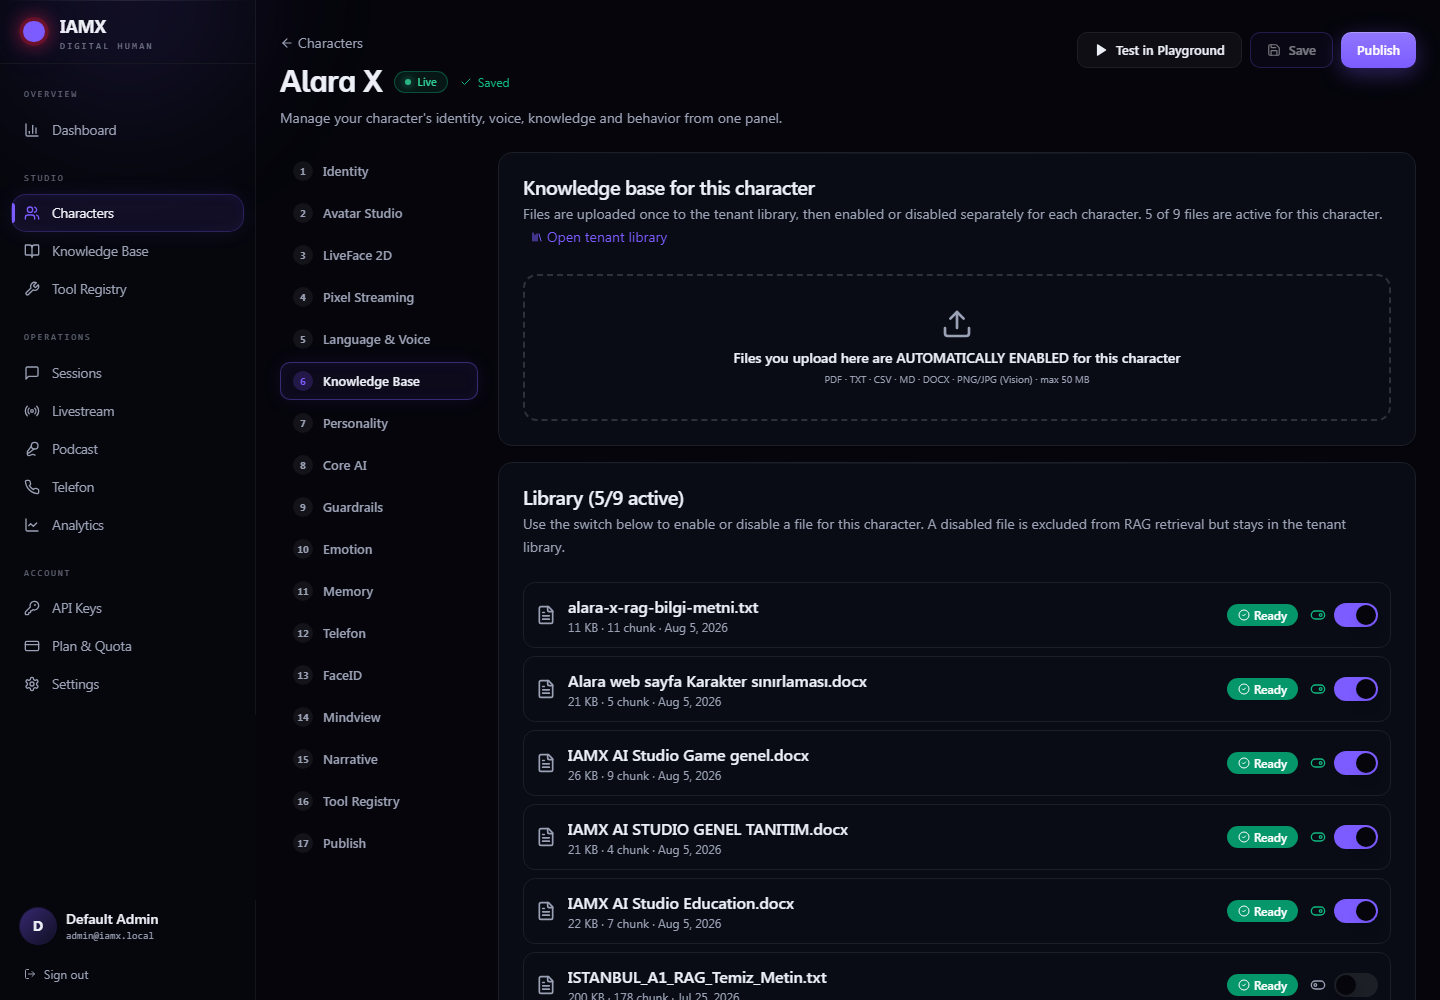View the Analytics page

128,525
